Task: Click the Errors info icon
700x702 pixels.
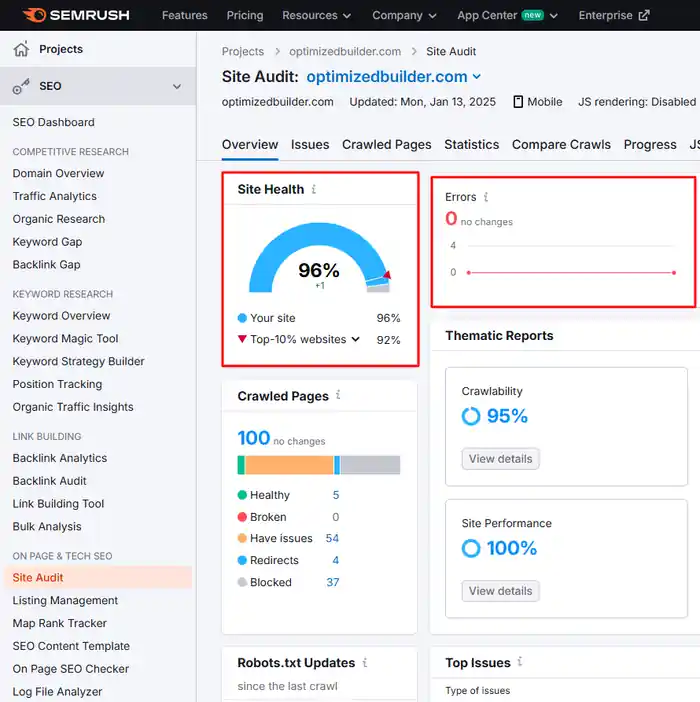Action: point(486,197)
